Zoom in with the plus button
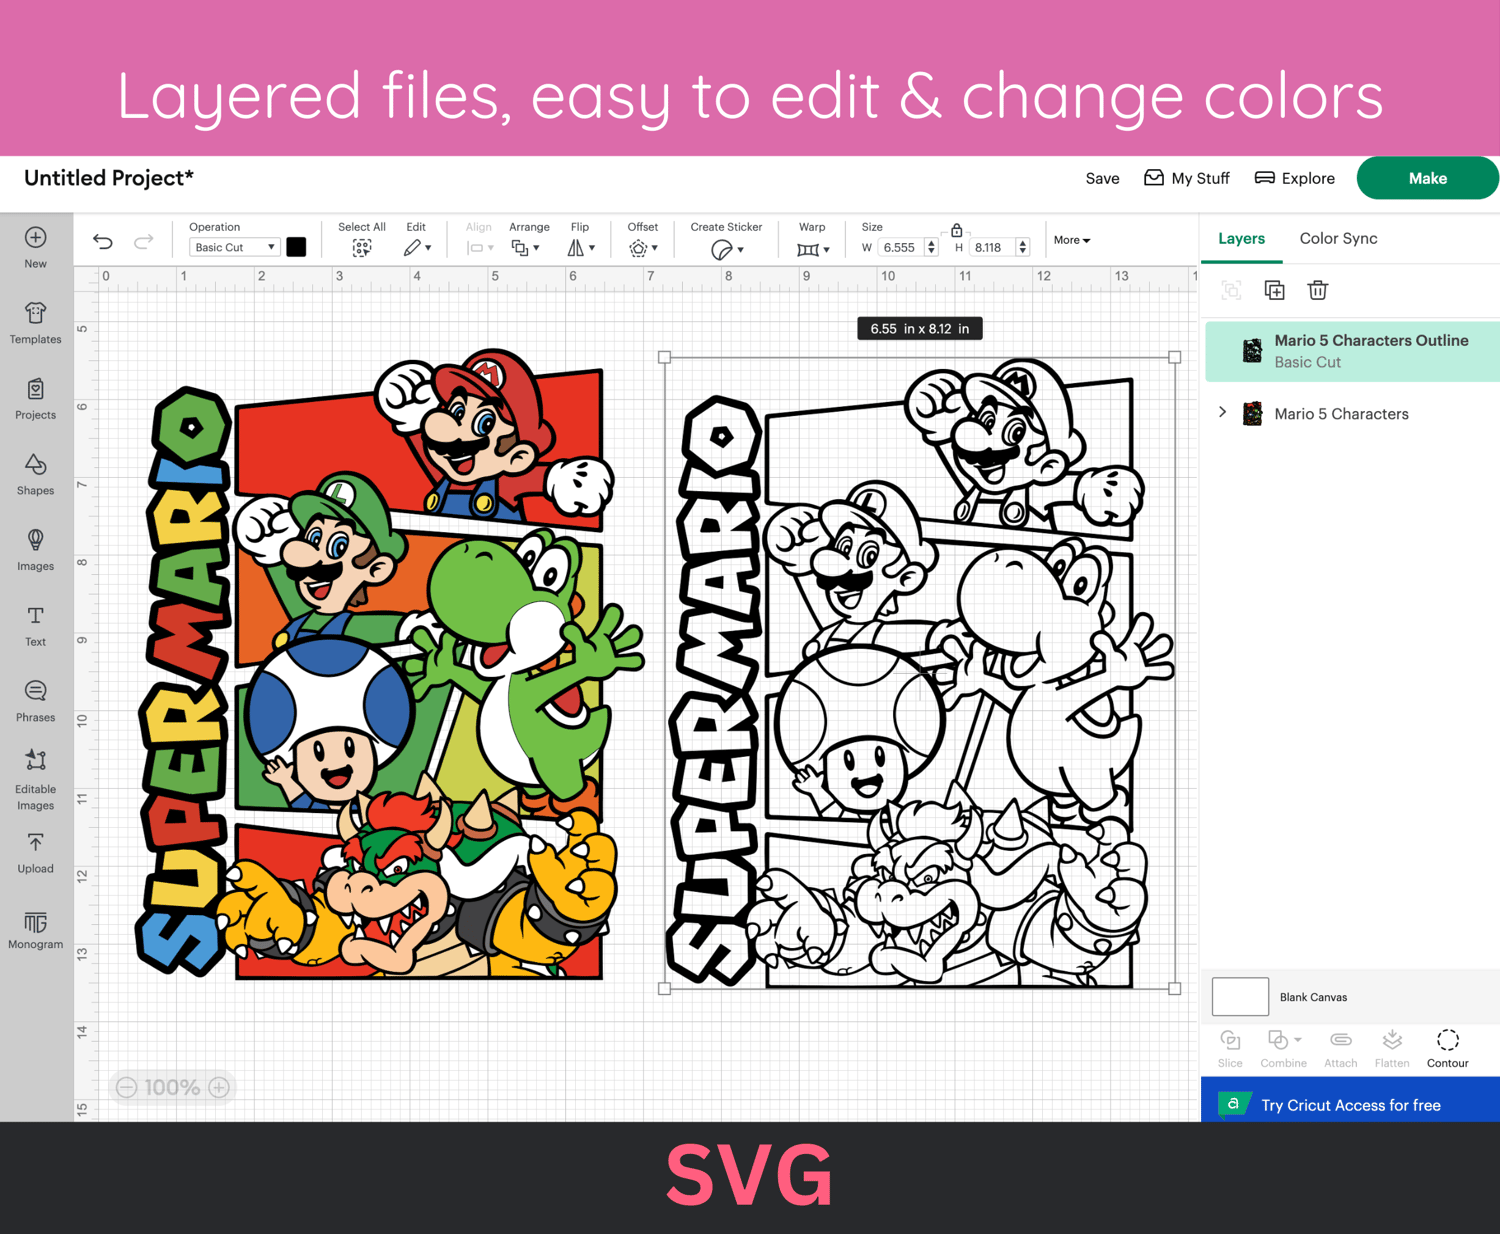The image size is (1500, 1234). pos(219,1087)
